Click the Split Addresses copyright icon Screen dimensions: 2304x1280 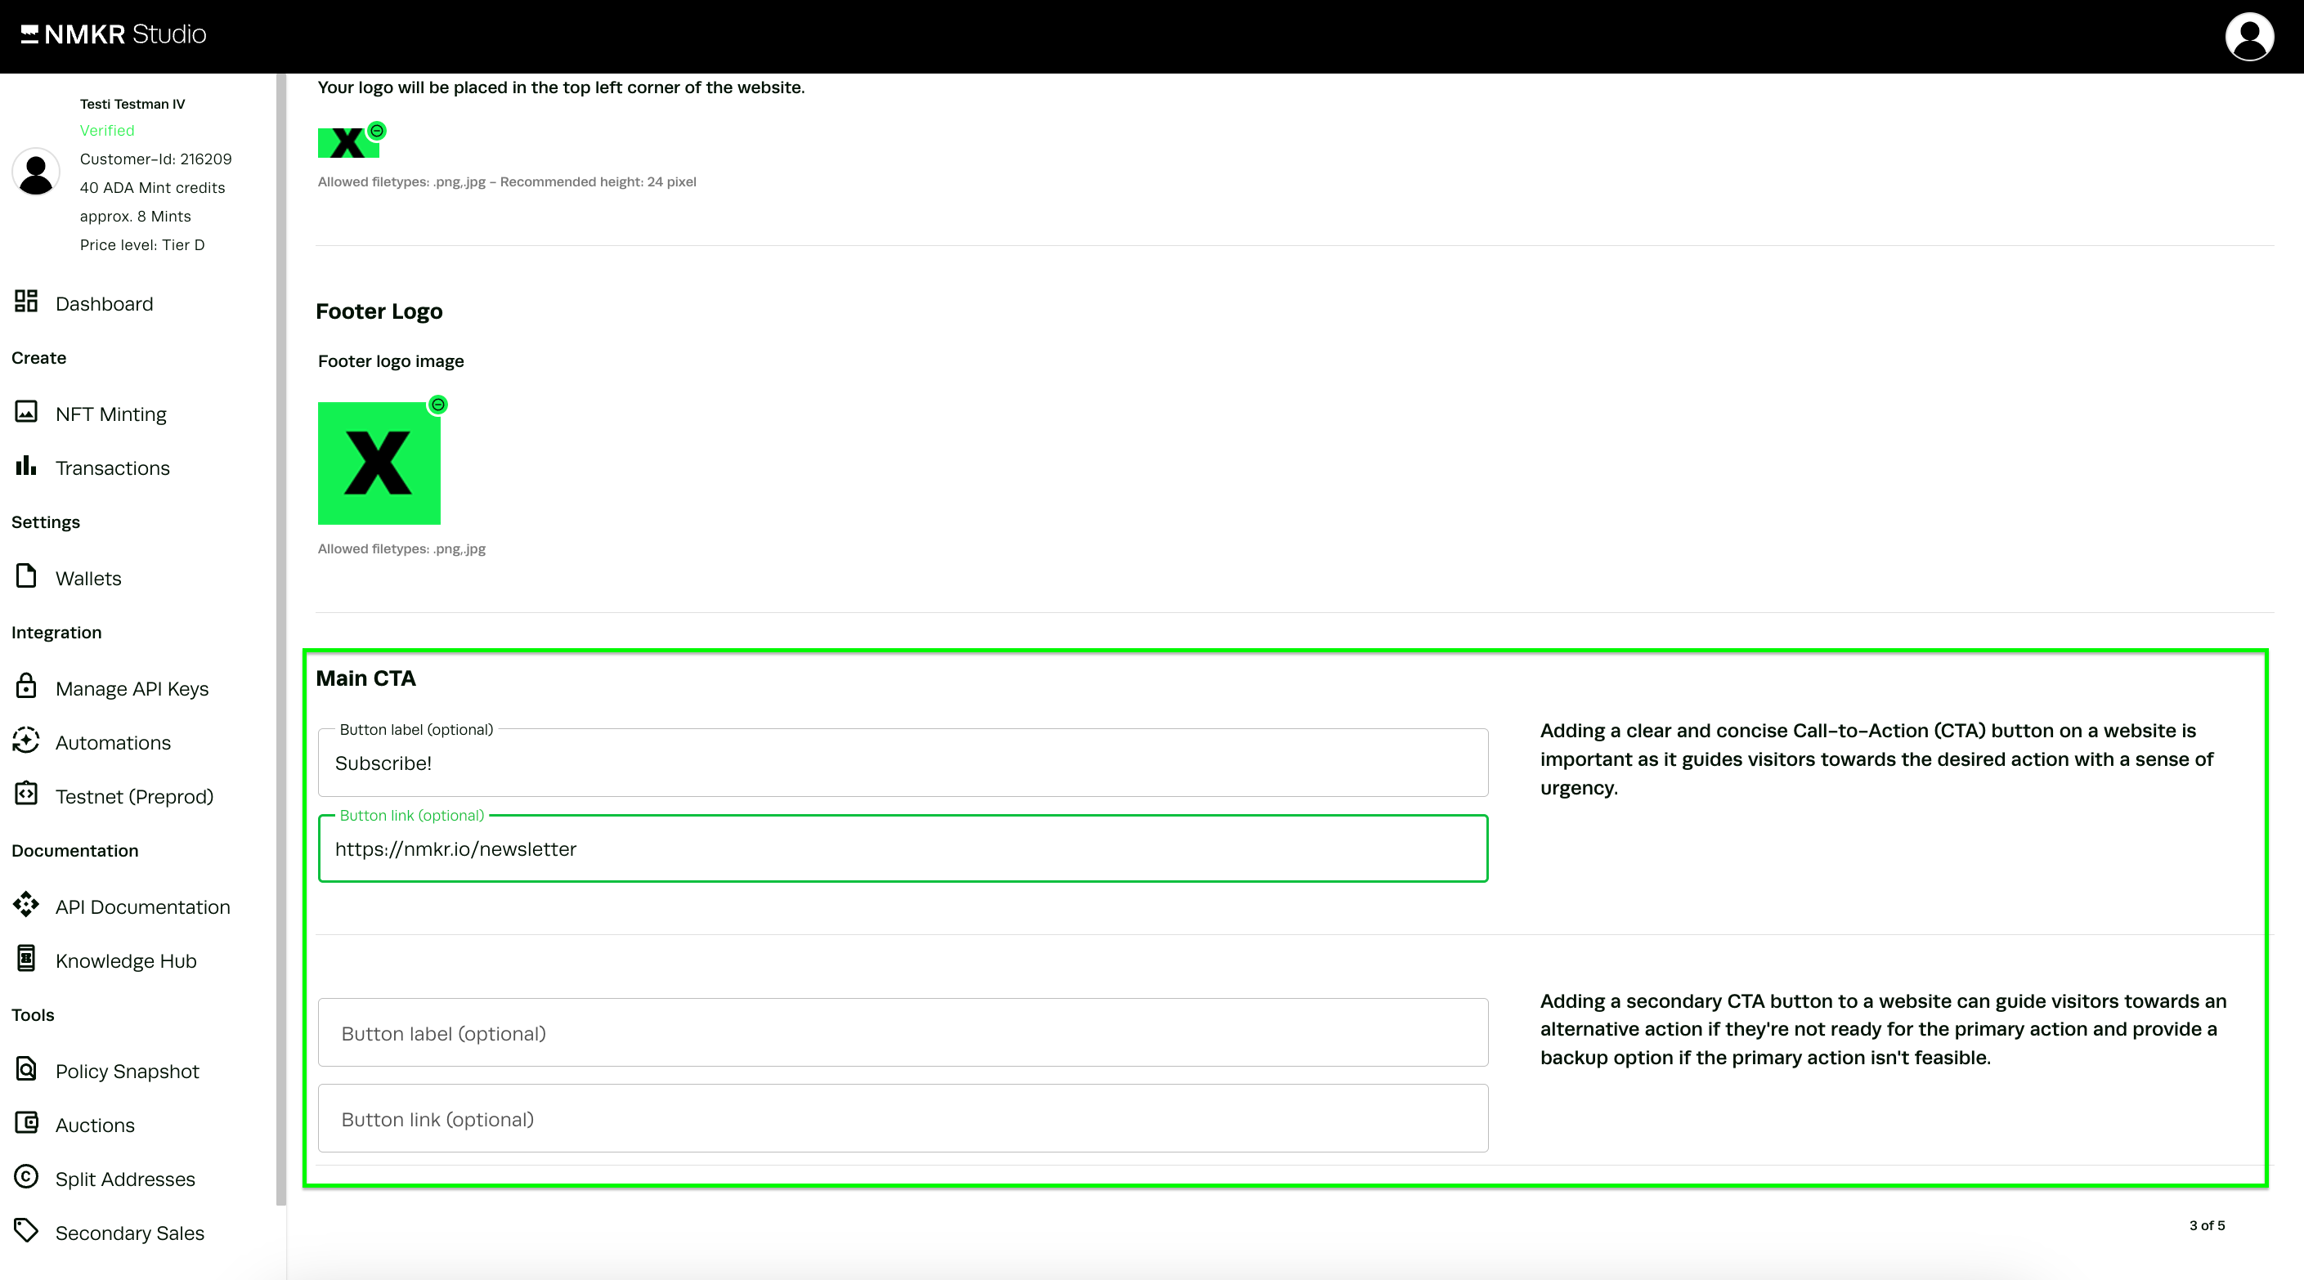point(26,1177)
